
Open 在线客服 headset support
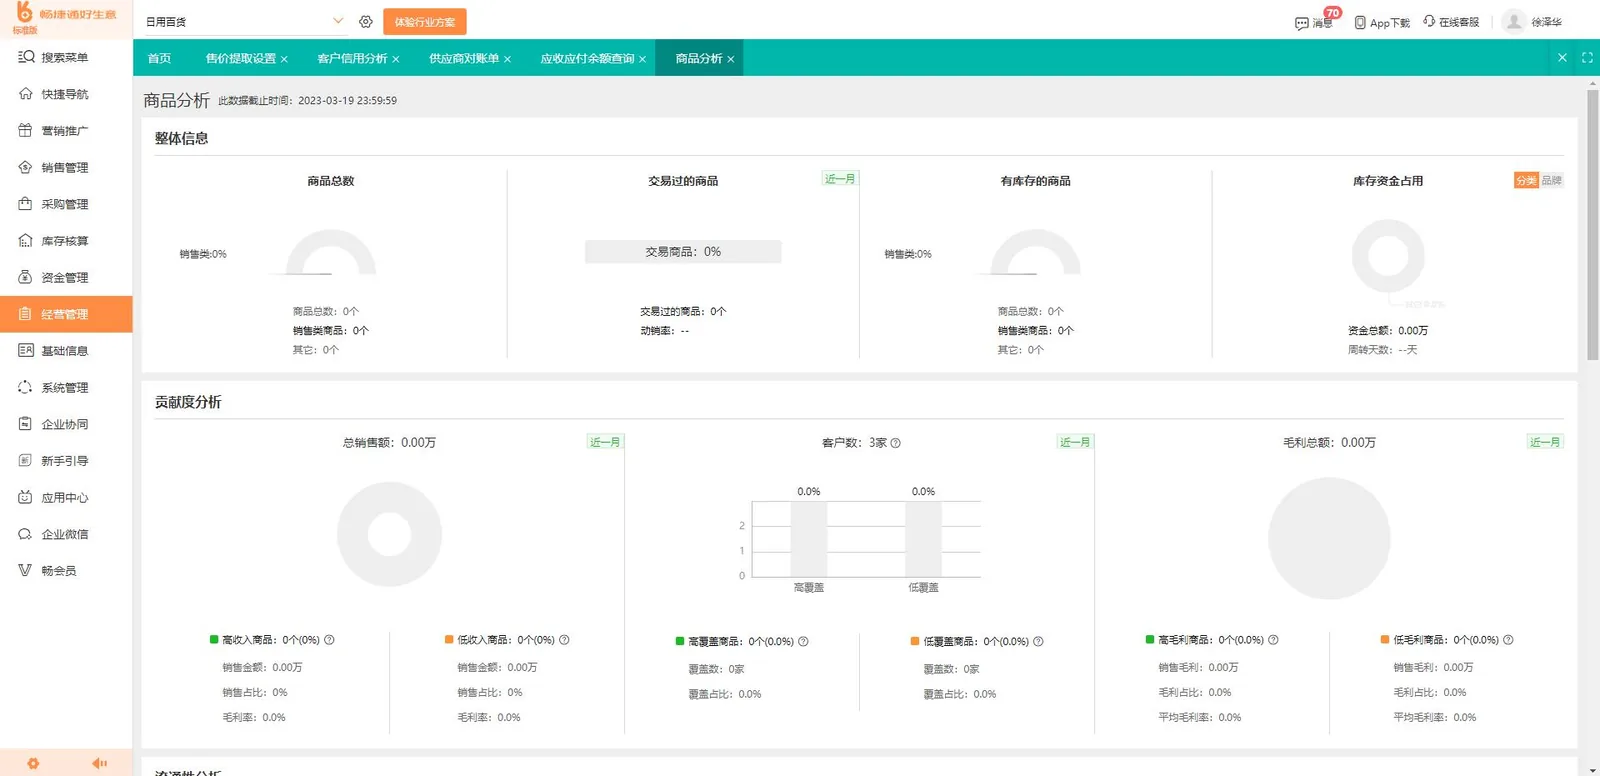point(1451,22)
